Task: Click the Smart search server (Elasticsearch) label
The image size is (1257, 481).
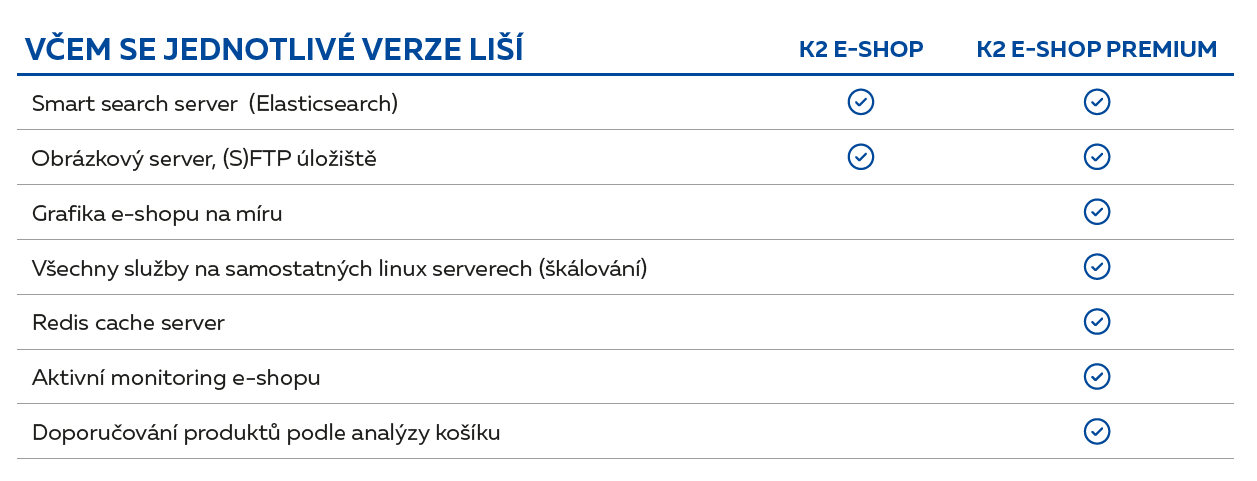Action: coord(215,103)
